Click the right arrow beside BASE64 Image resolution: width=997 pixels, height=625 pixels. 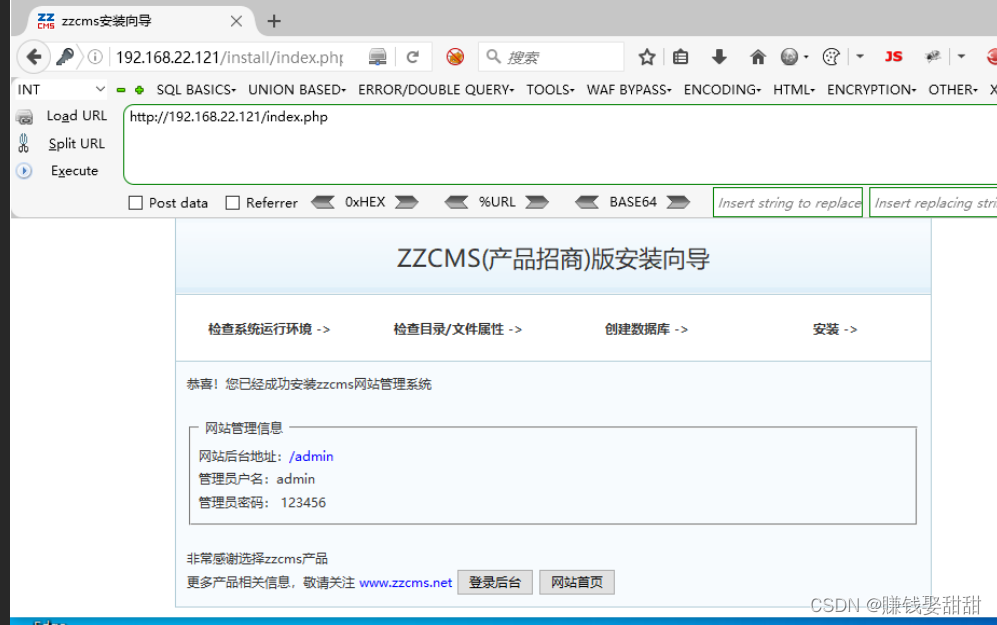pyautogui.click(x=678, y=202)
